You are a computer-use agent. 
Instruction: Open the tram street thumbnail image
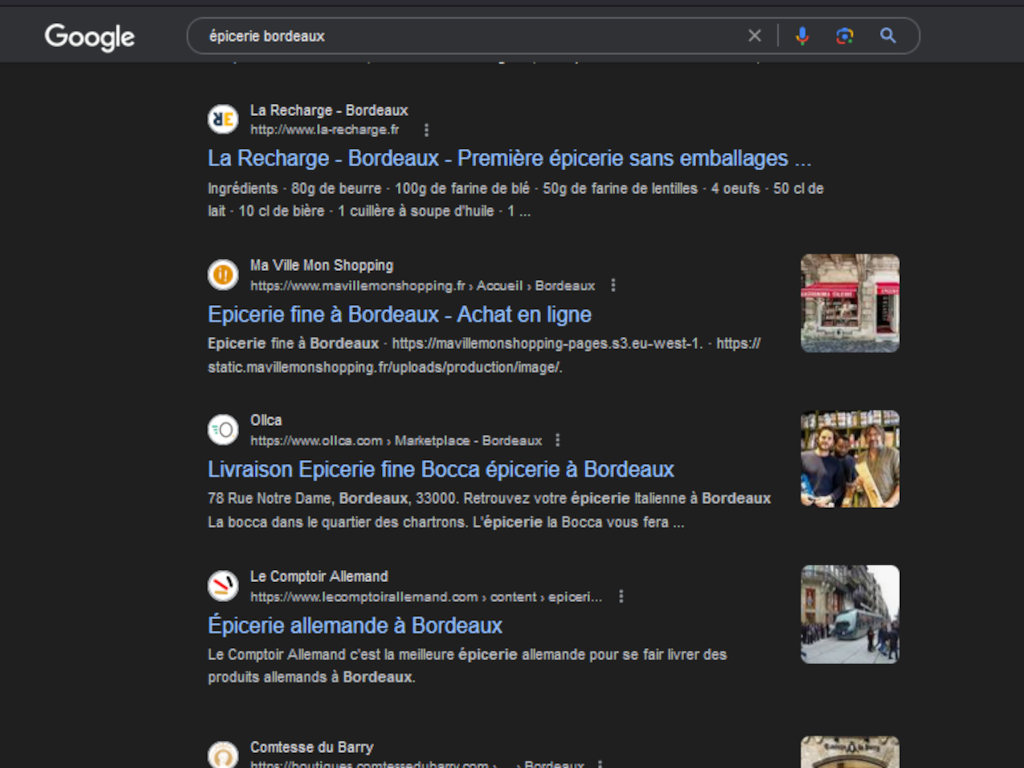coord(850,615)
